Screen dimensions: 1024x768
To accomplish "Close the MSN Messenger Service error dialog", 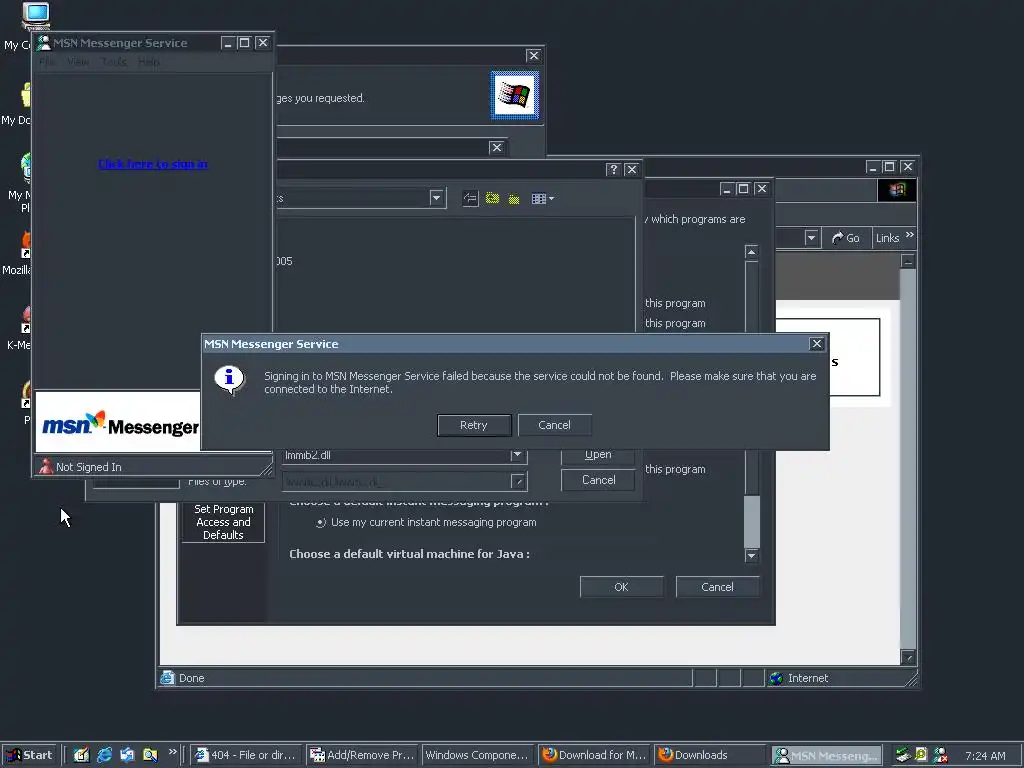I will (x=816, y=344).
